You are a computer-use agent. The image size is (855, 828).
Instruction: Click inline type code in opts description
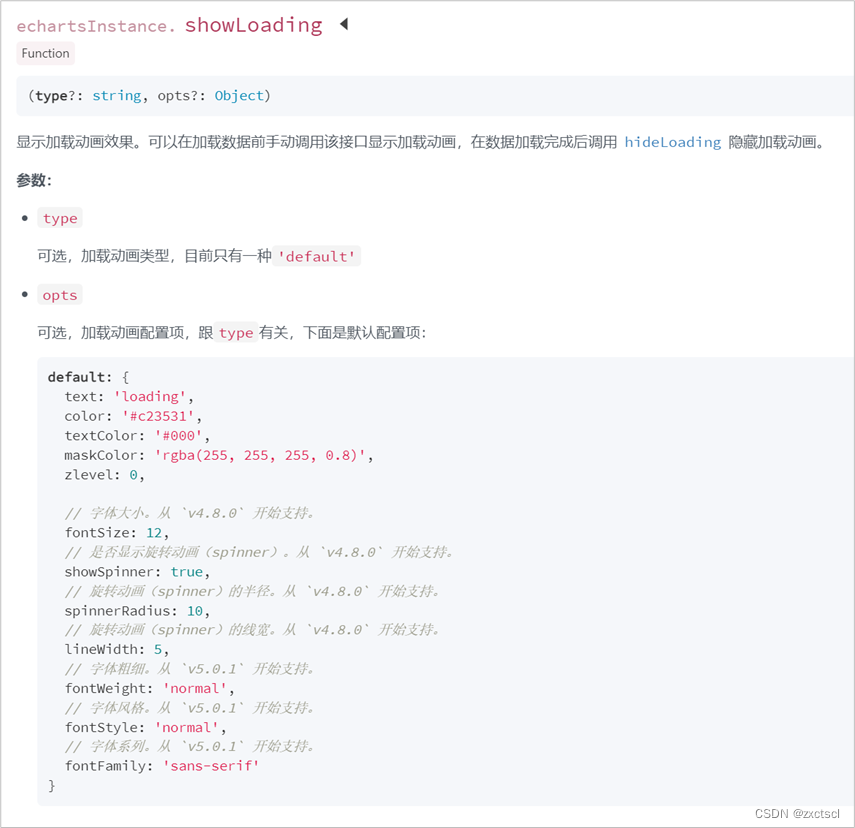[x=236, y=333]
